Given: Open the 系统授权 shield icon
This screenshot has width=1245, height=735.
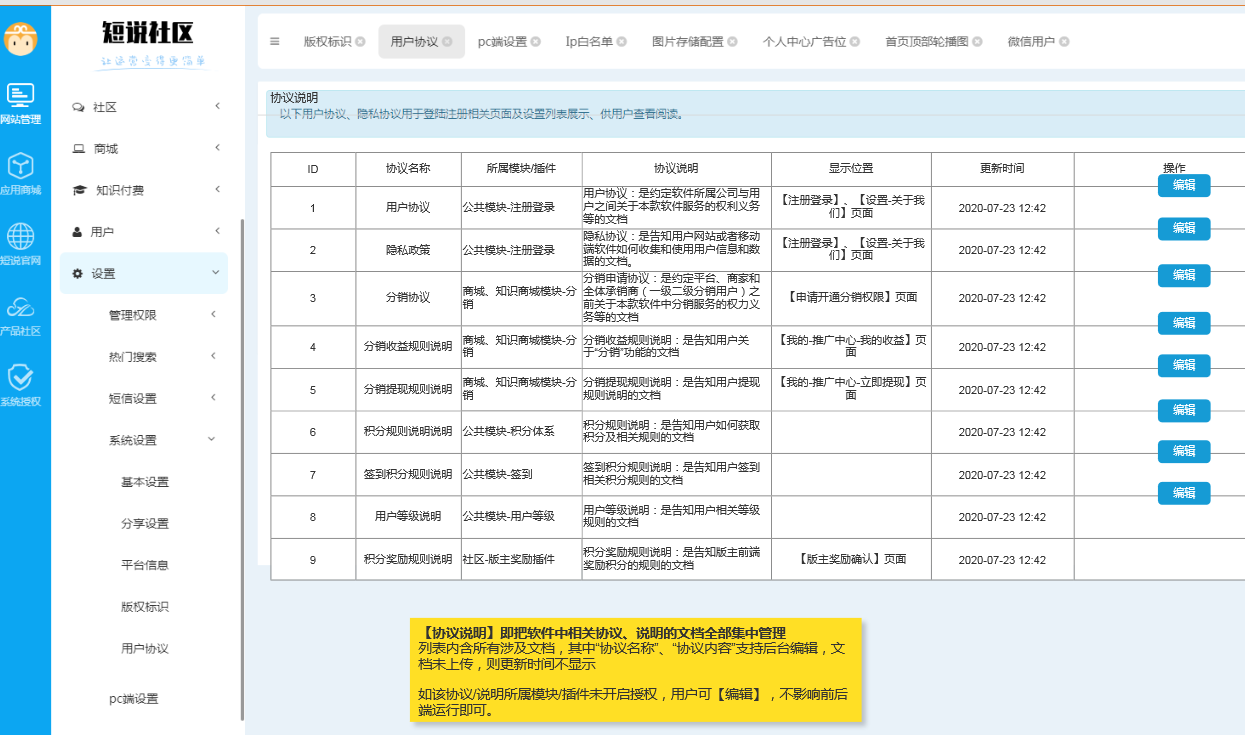Looking at the screenshot, I should click(x=21, y=377).
